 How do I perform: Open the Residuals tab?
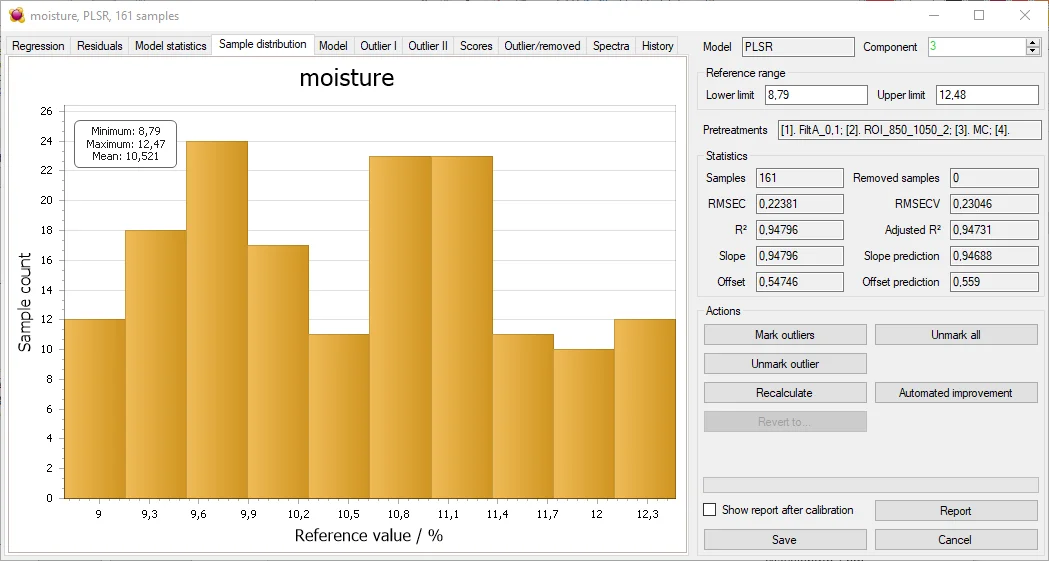pyautogui.click(x=99, y=46)
